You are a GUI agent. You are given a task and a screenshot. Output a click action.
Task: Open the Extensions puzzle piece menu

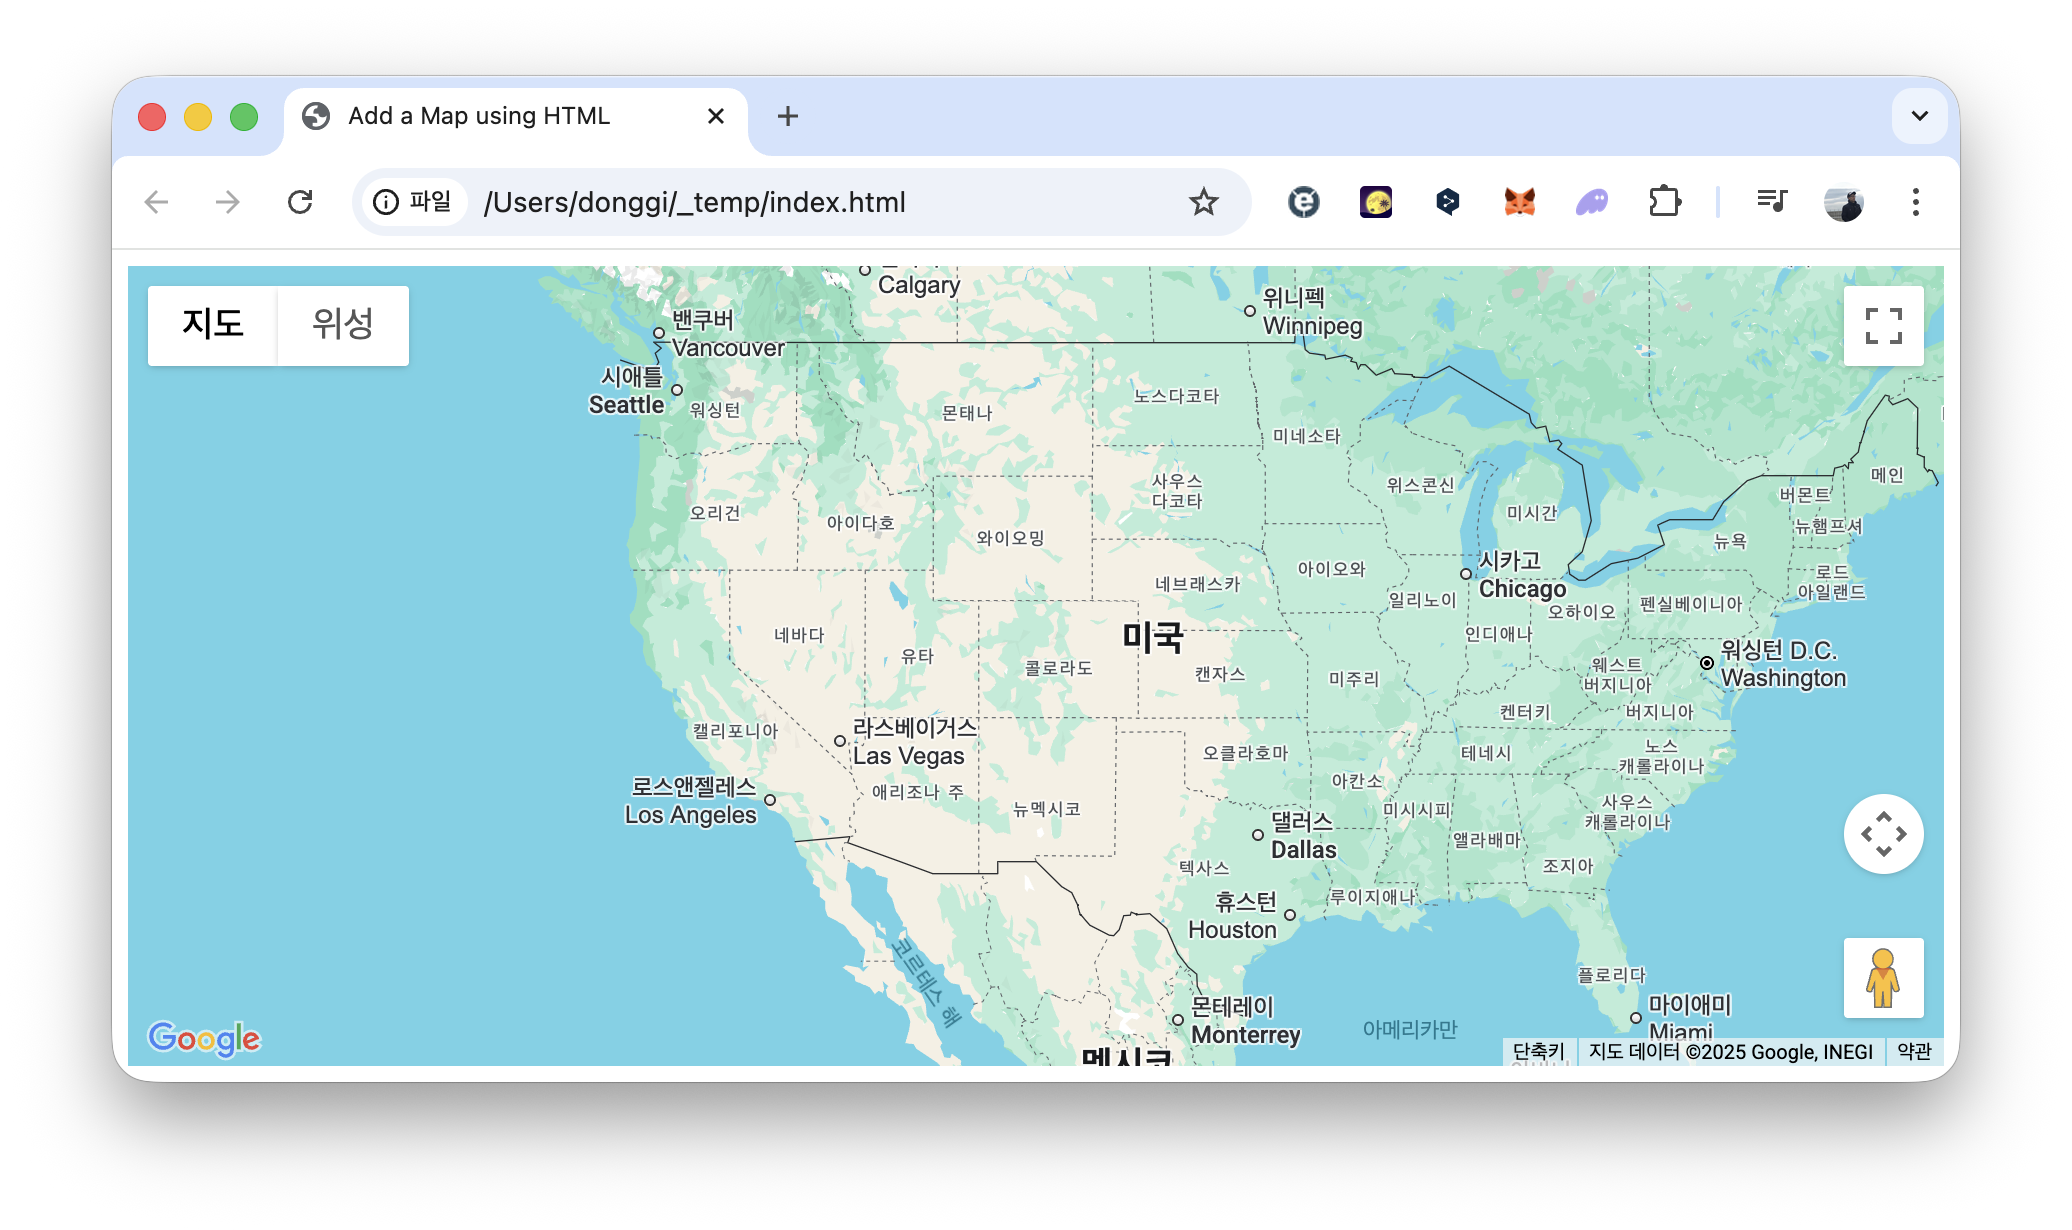1664,202
